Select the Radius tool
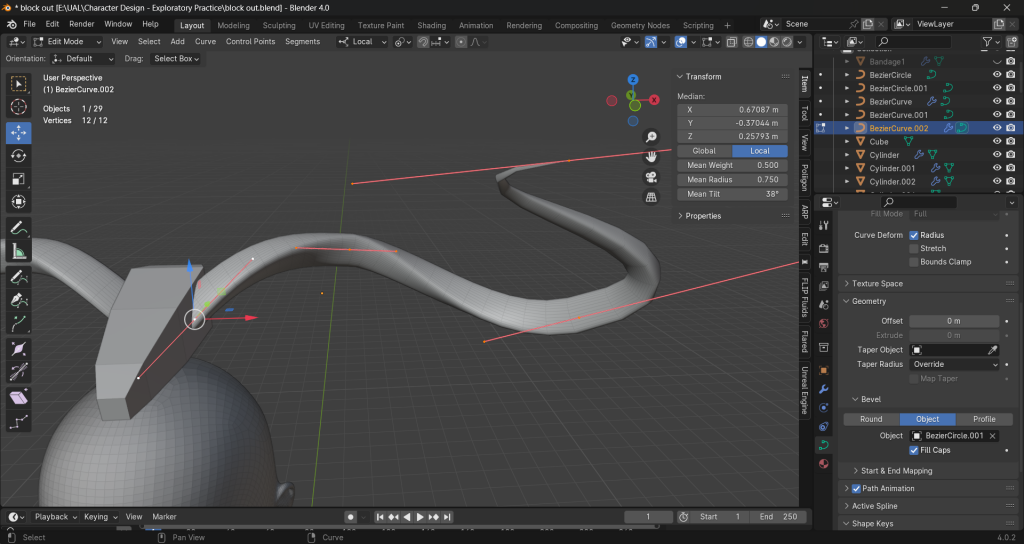 (x=18, y=349)
